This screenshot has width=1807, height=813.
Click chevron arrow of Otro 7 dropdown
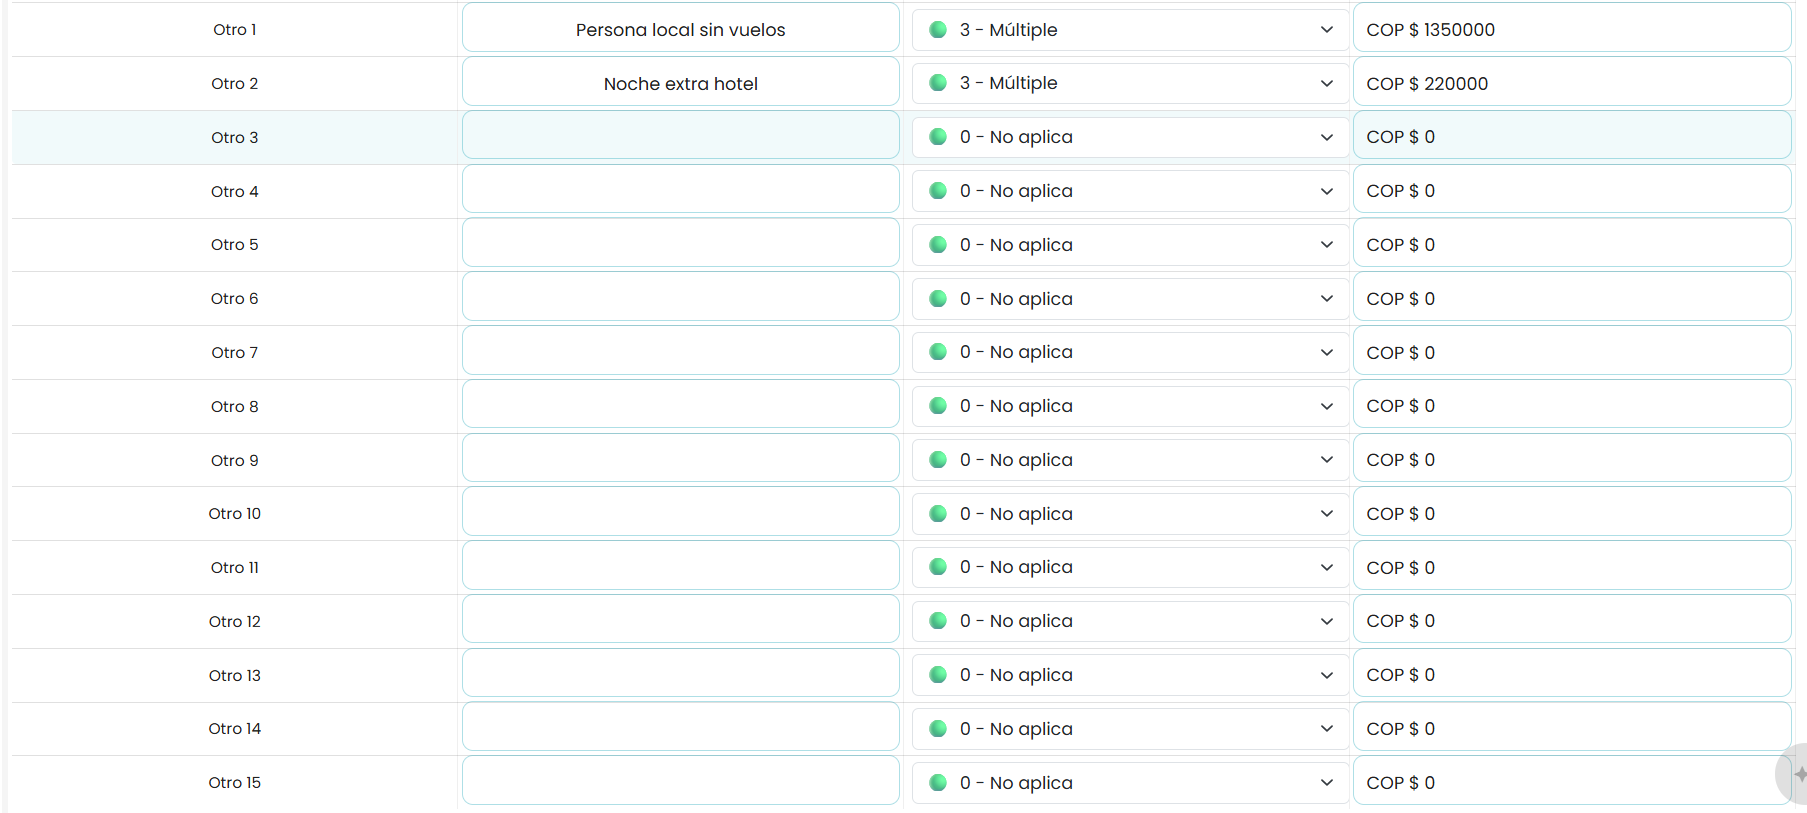pos(1326,352)
